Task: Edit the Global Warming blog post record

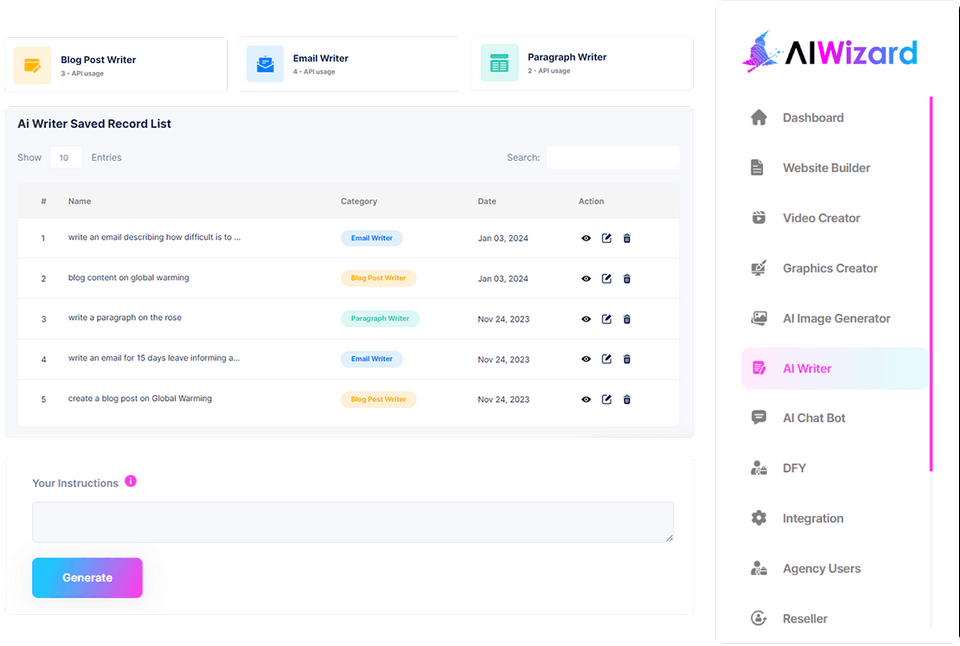Action: tap(606, 399)
